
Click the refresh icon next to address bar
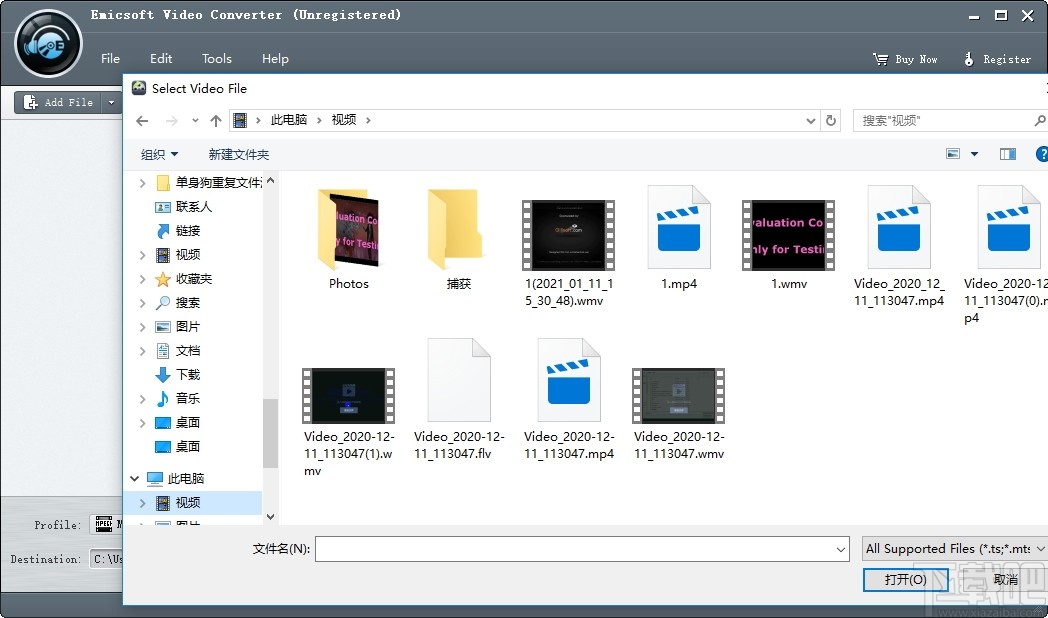click(x=831, y=119)
